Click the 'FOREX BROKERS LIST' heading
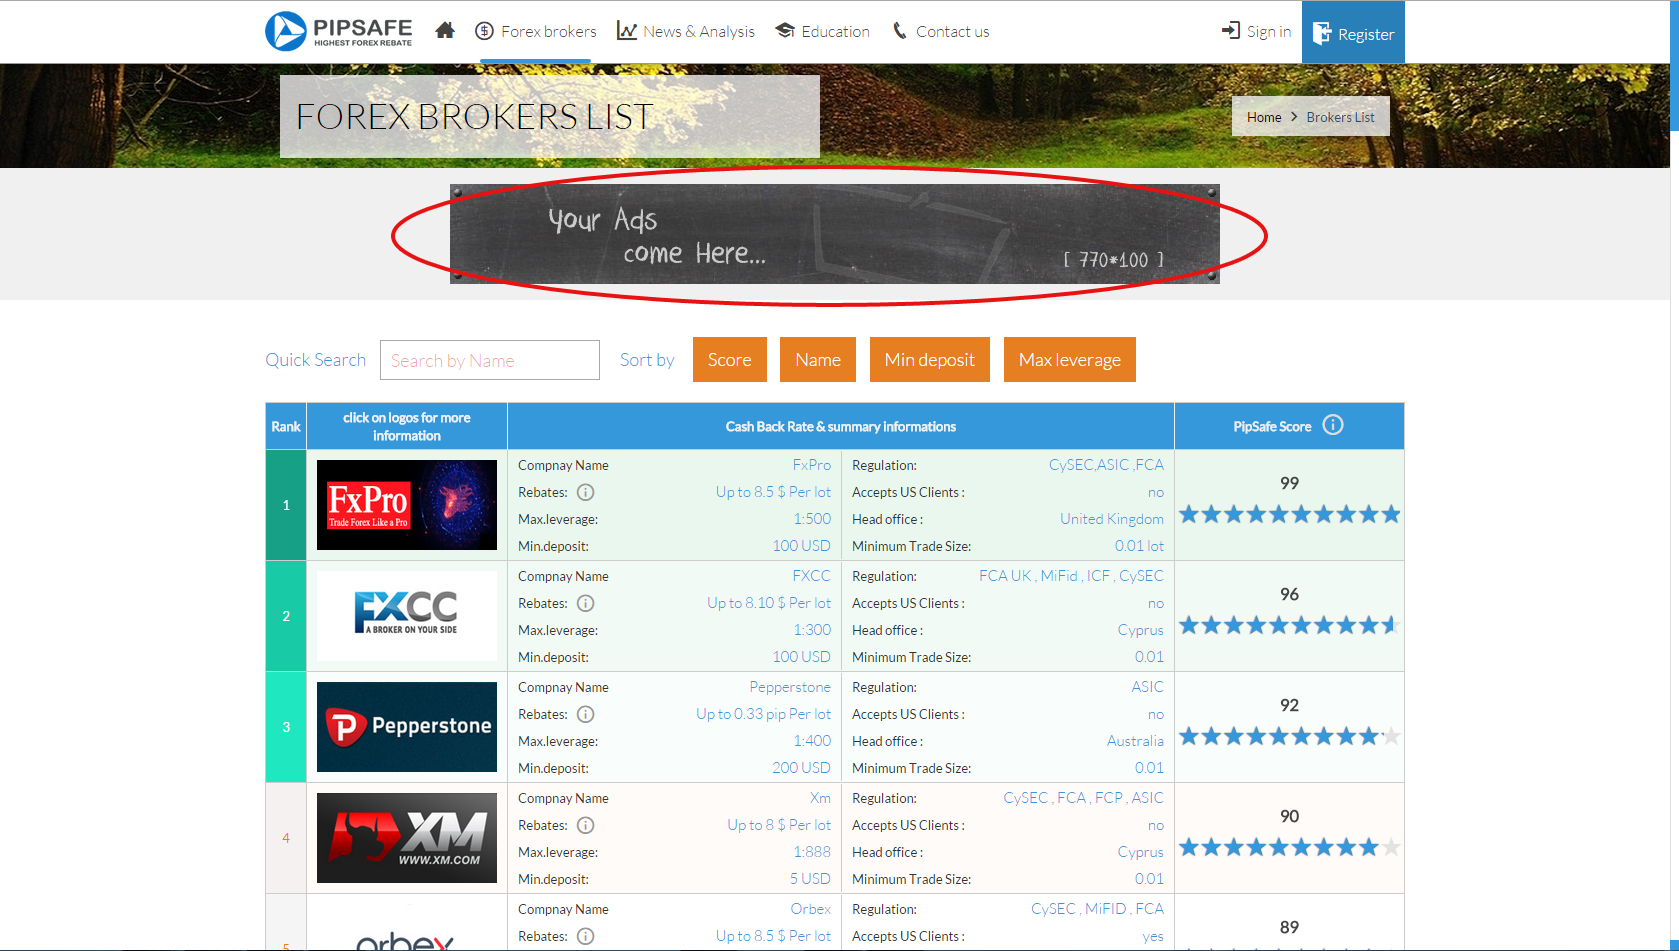Viewport: 1679px width, 951px height. click(x=475, y=117)
